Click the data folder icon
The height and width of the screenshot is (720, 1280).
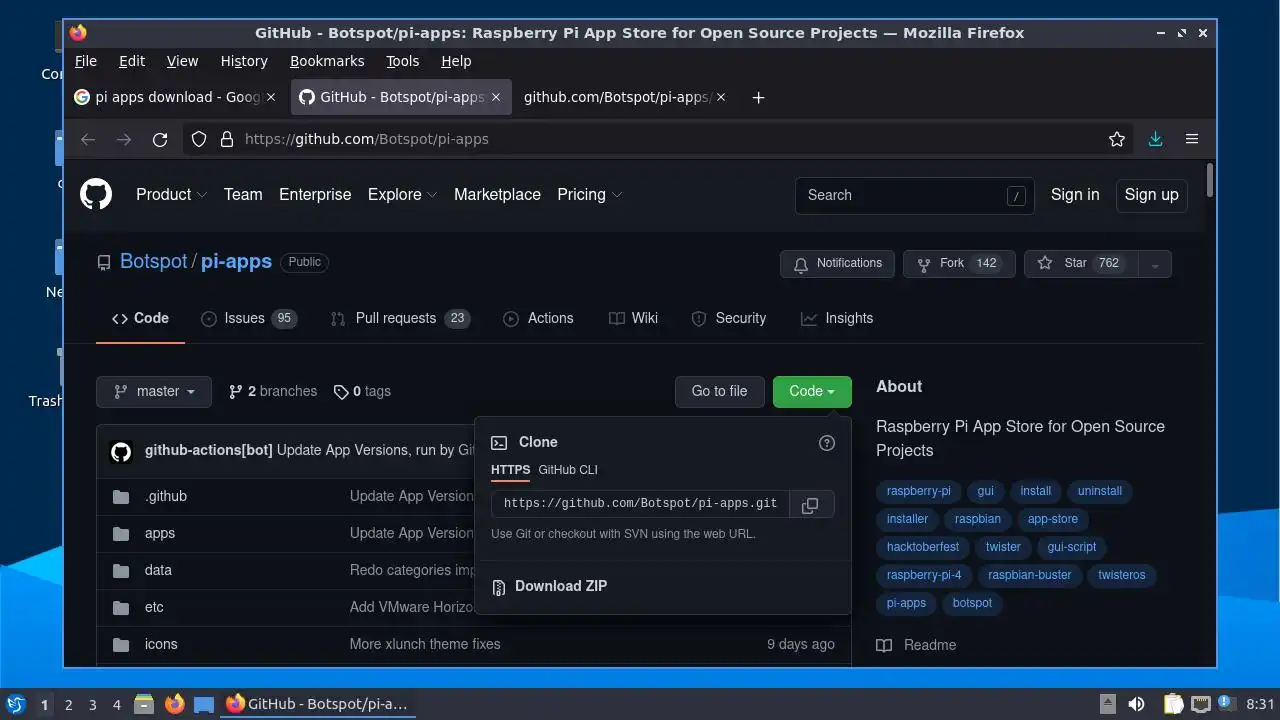121,571
